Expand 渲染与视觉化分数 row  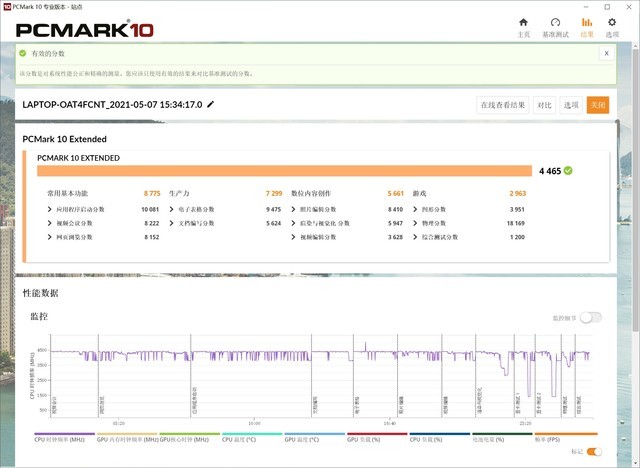[x=293, y=223]
